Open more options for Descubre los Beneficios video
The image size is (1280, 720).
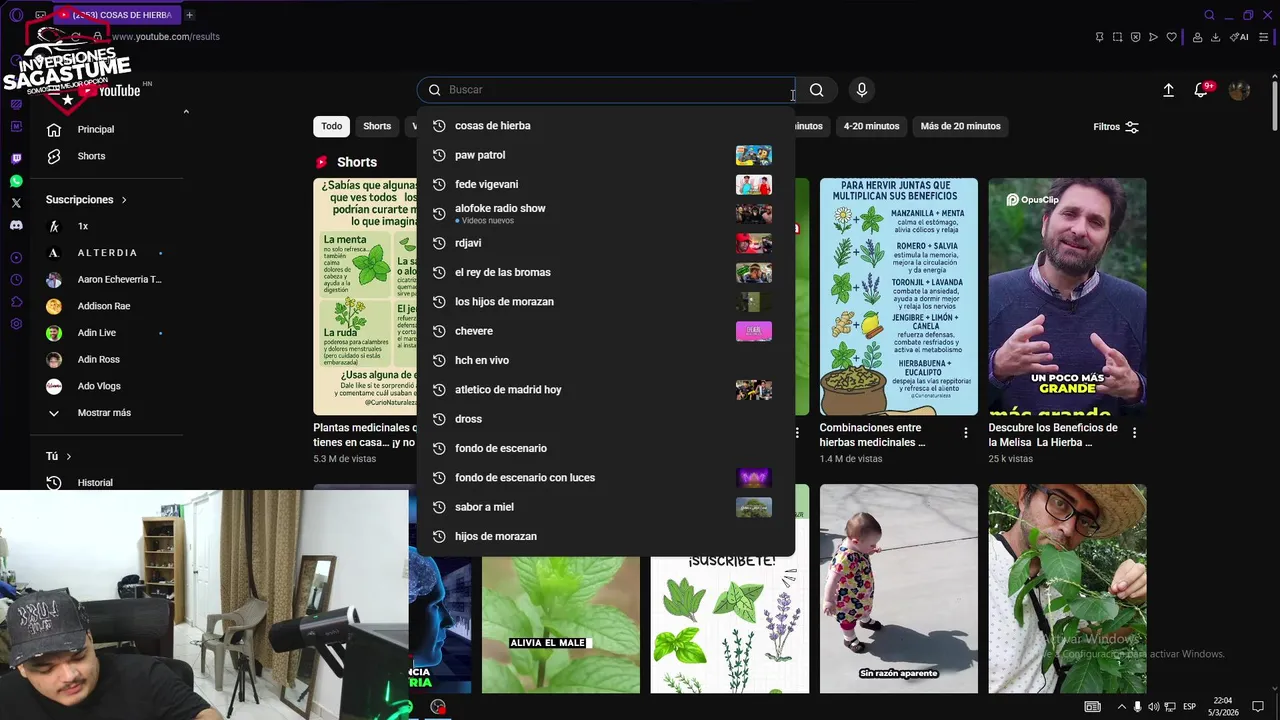(1134, 433)
